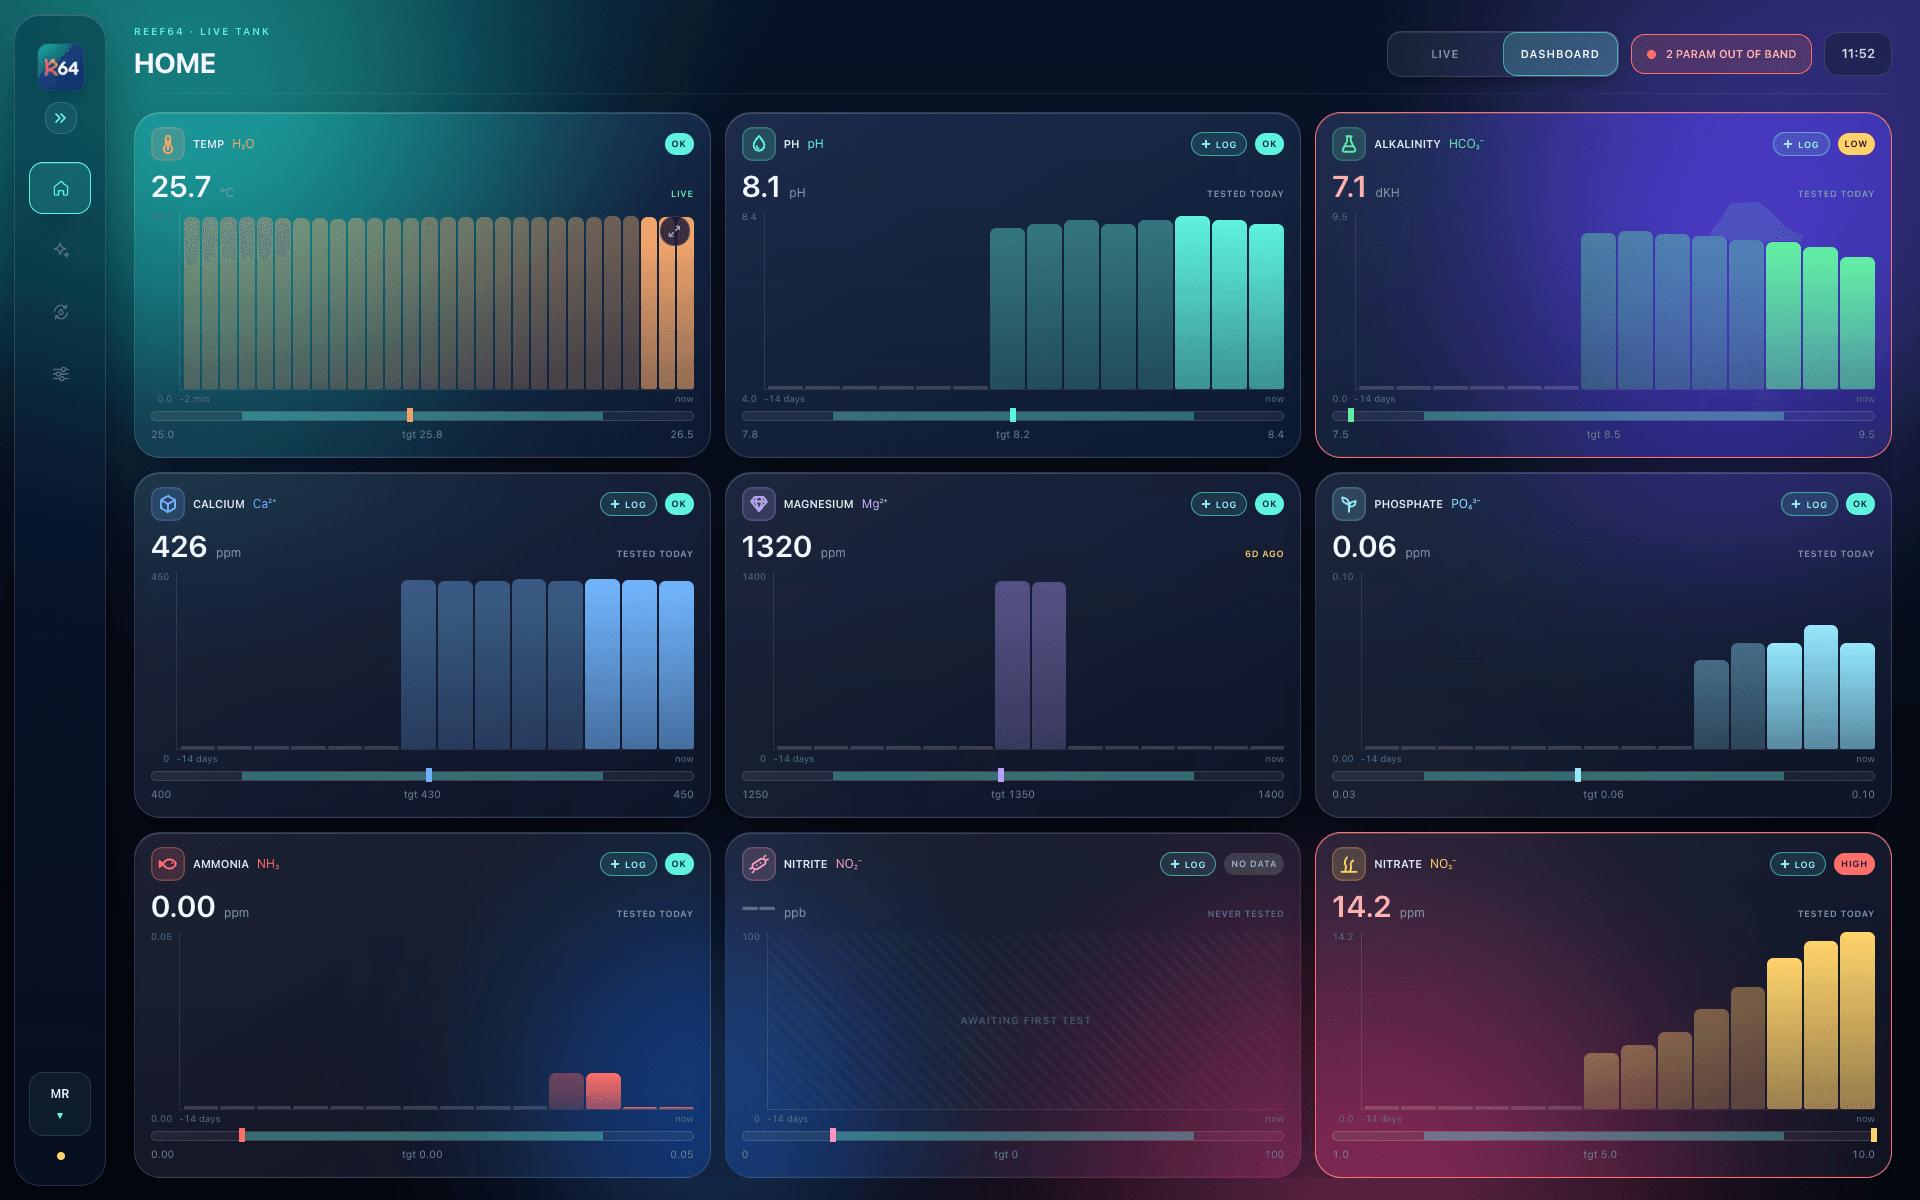Add a Nitrate log entry
Viewport: 1920px width, 1200px height.
[x=1798, y=864]
